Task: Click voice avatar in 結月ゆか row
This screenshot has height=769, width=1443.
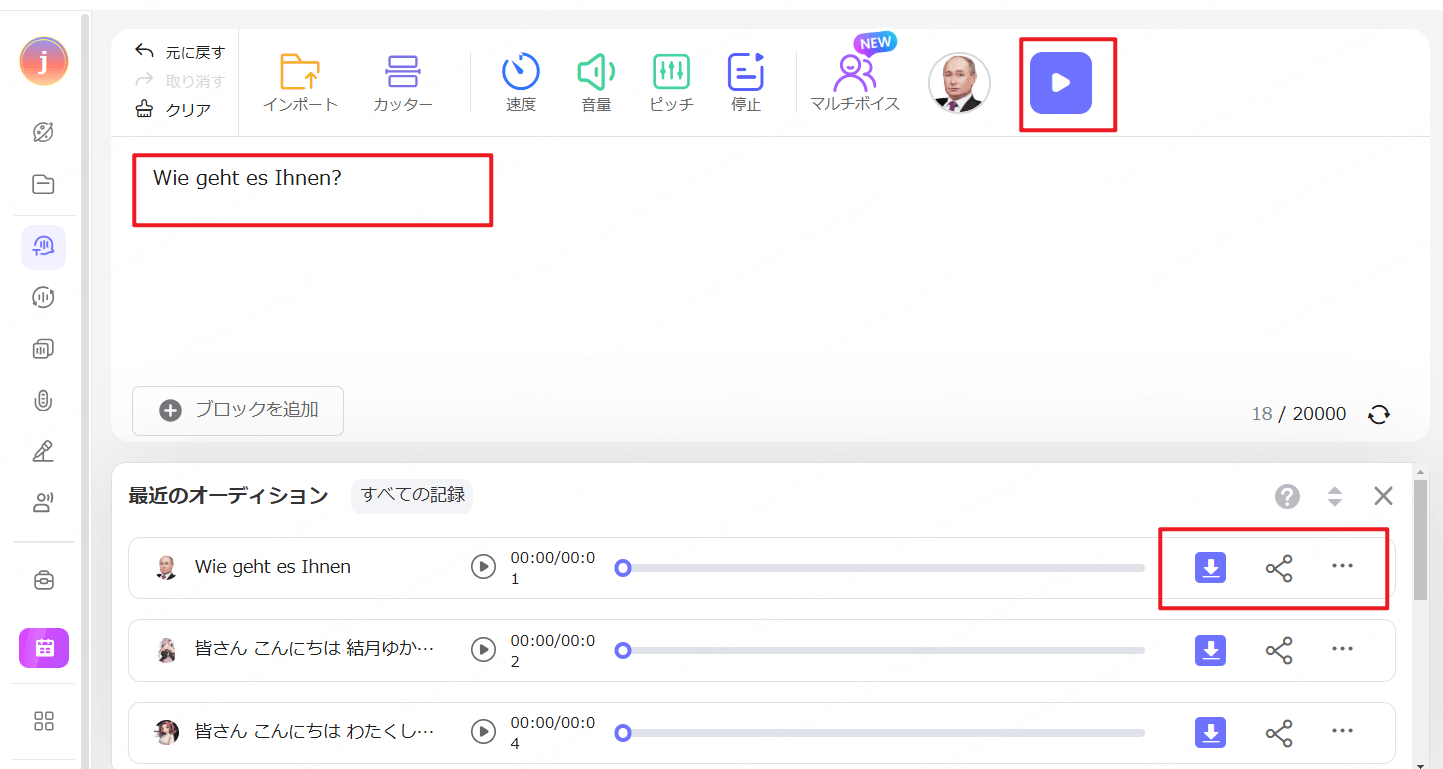Action: point(166,651)
